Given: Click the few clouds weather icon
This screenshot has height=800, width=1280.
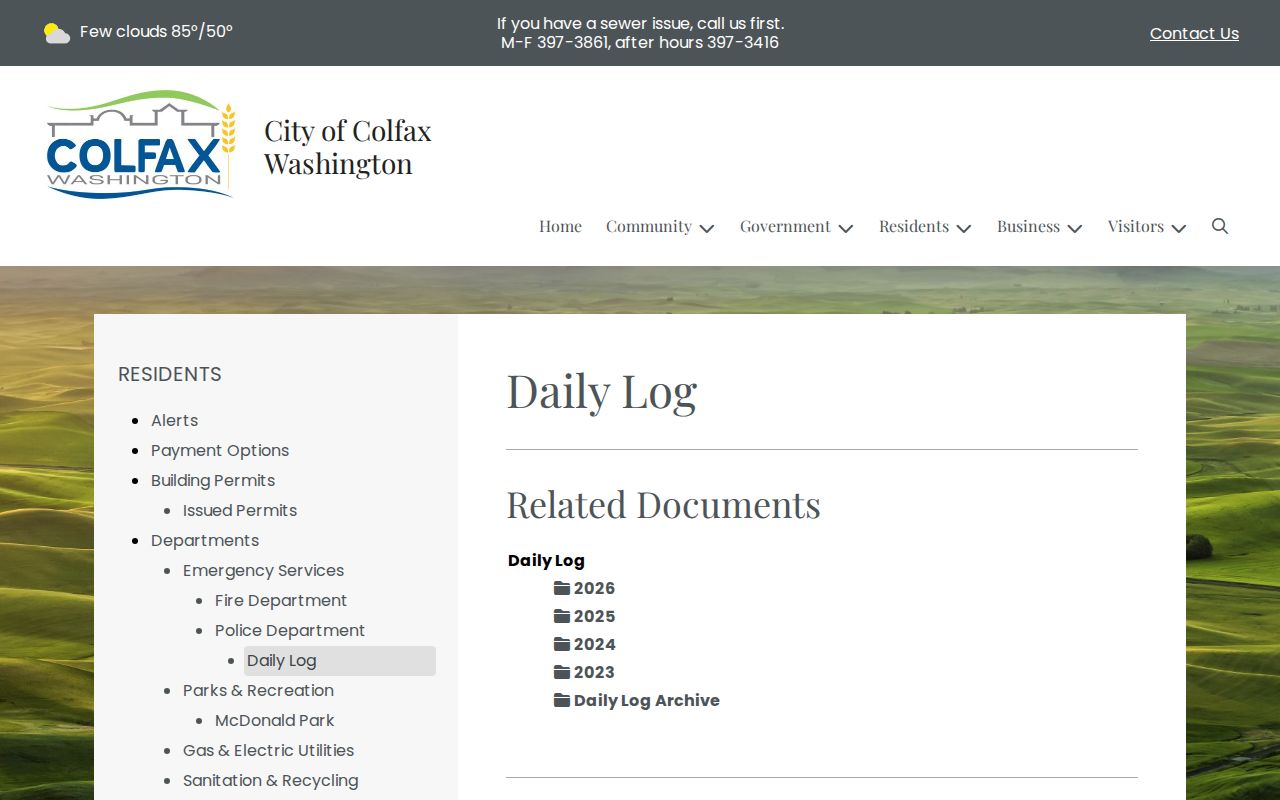Looking at the screenshot, I should (57, 33).
